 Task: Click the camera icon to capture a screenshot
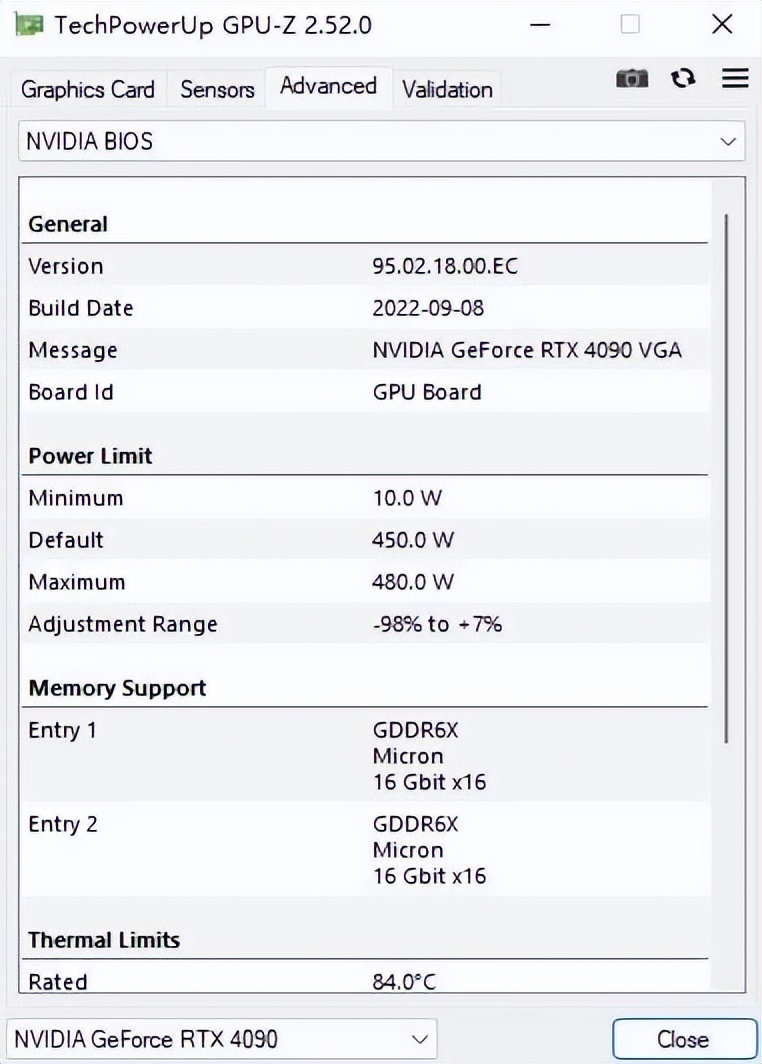click(x=631, y=78)
